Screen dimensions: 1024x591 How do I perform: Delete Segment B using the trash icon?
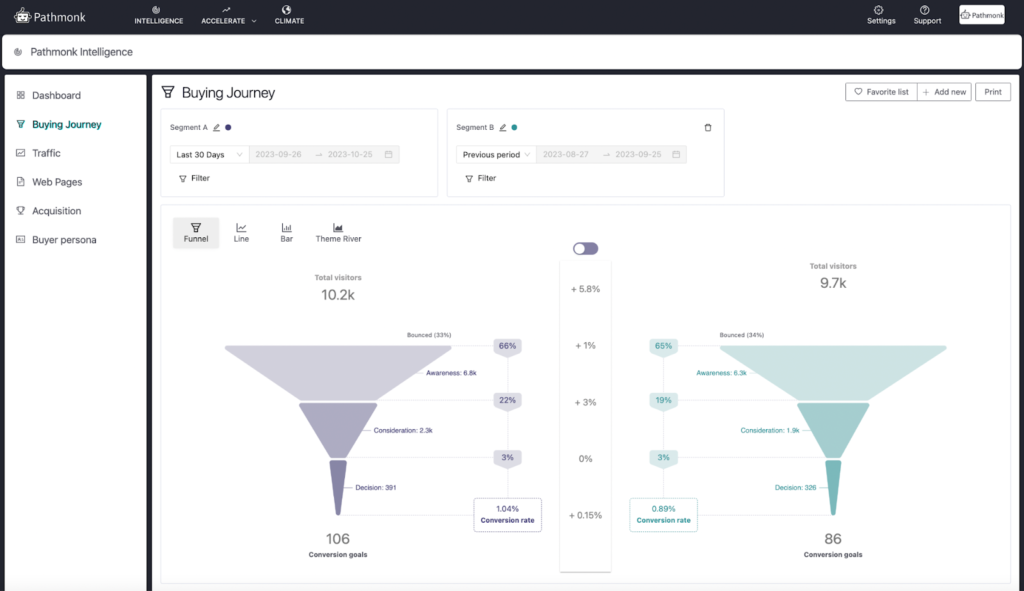coord(708,127)
